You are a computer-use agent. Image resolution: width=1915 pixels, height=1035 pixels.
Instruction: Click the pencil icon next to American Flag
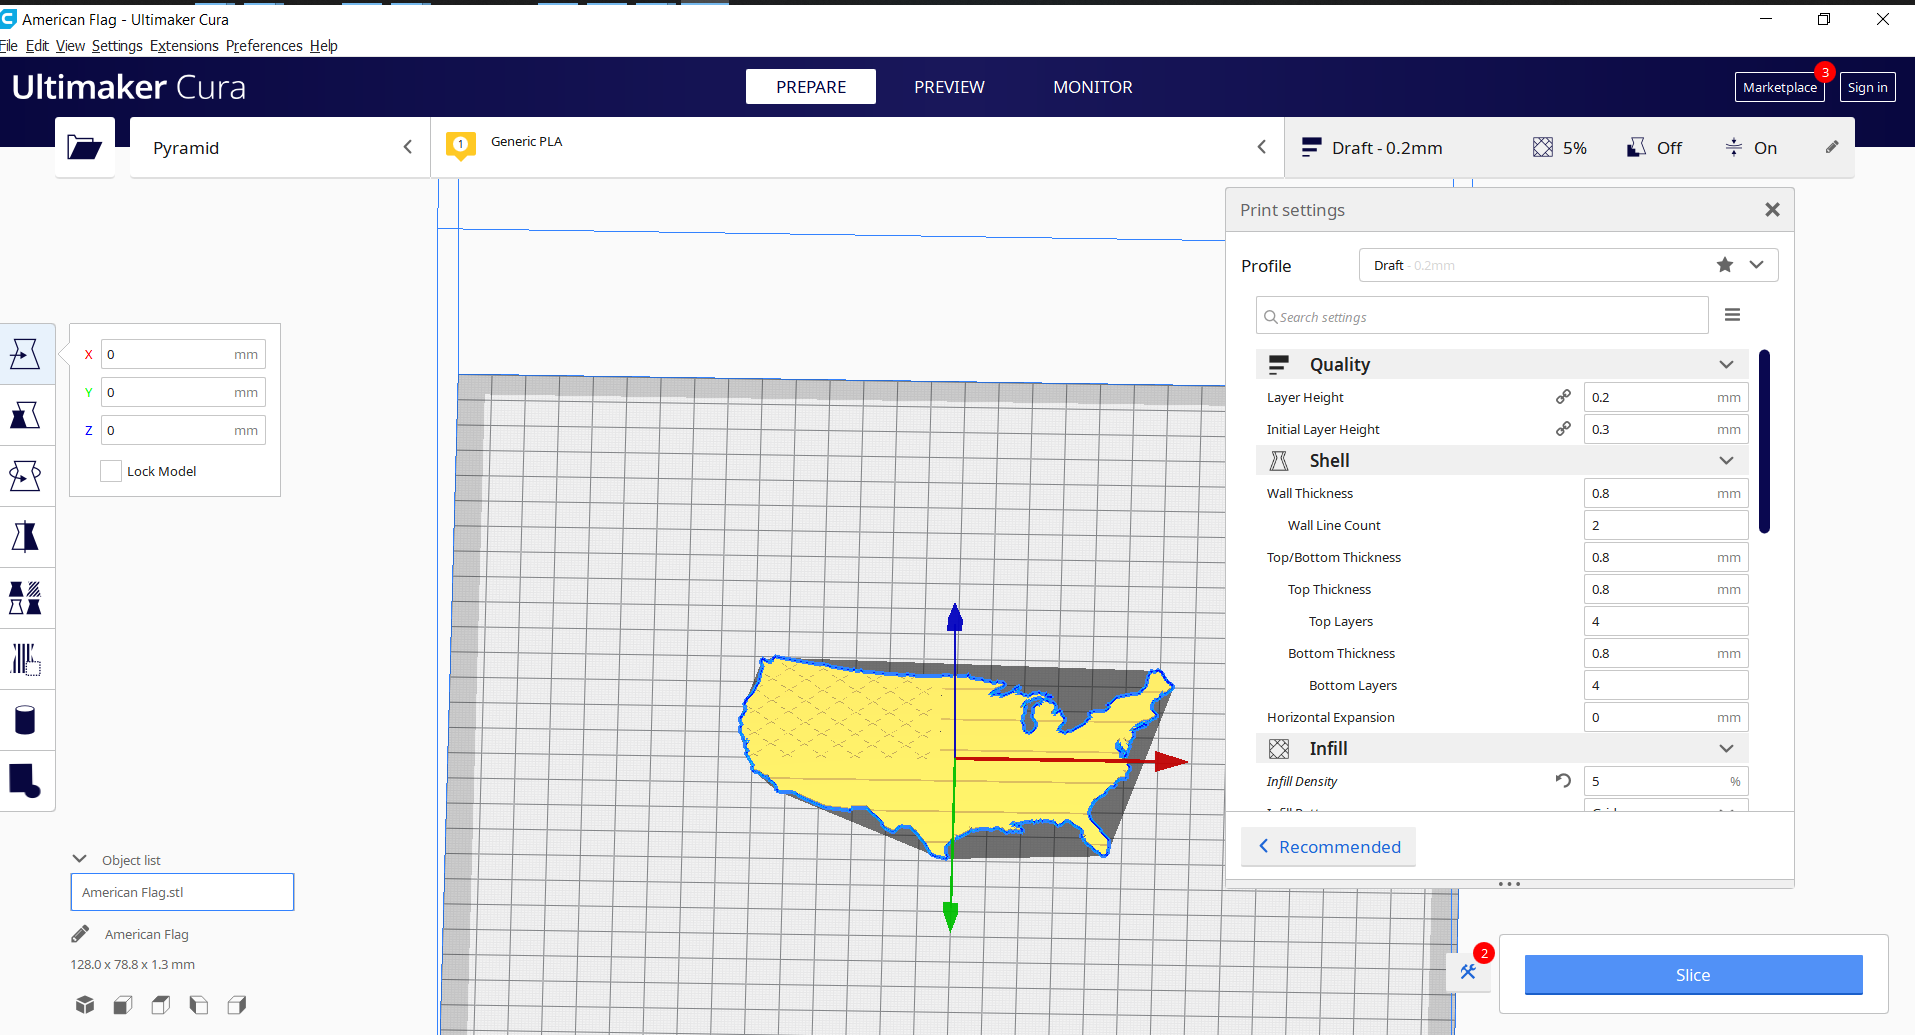80,934
